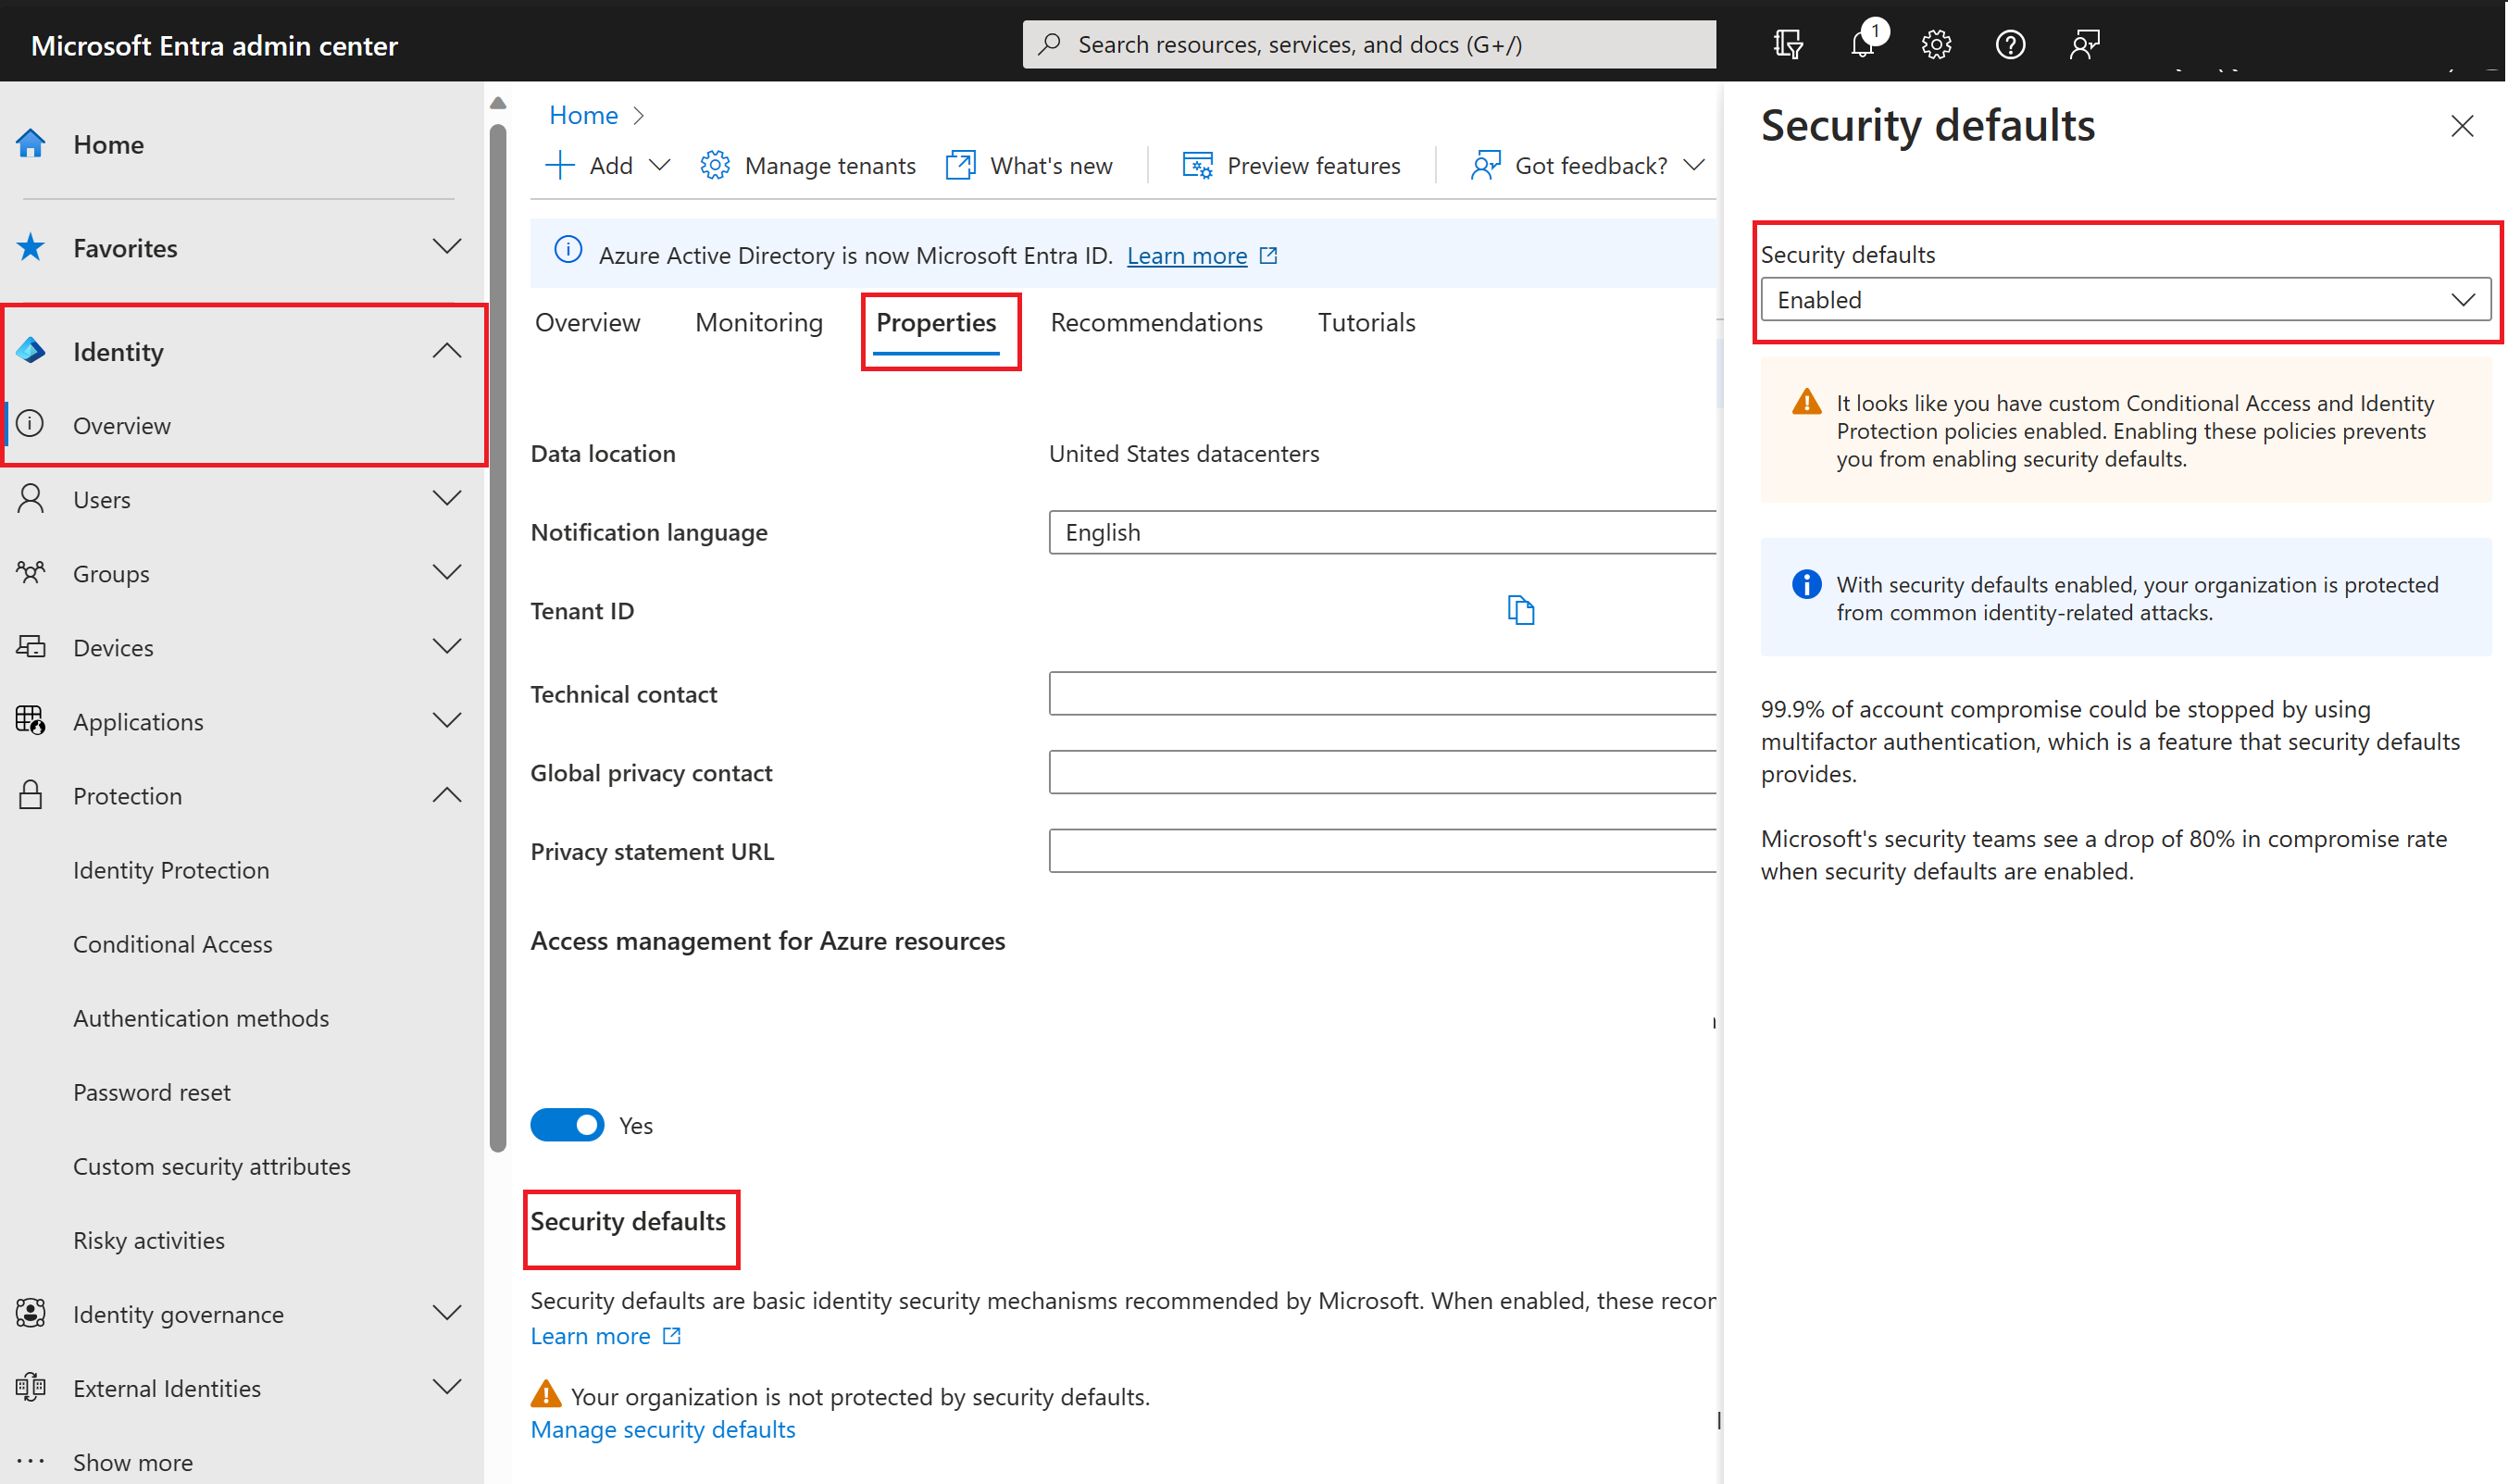Open the help icon
2508x1484 pixels.
point(2010,44)
